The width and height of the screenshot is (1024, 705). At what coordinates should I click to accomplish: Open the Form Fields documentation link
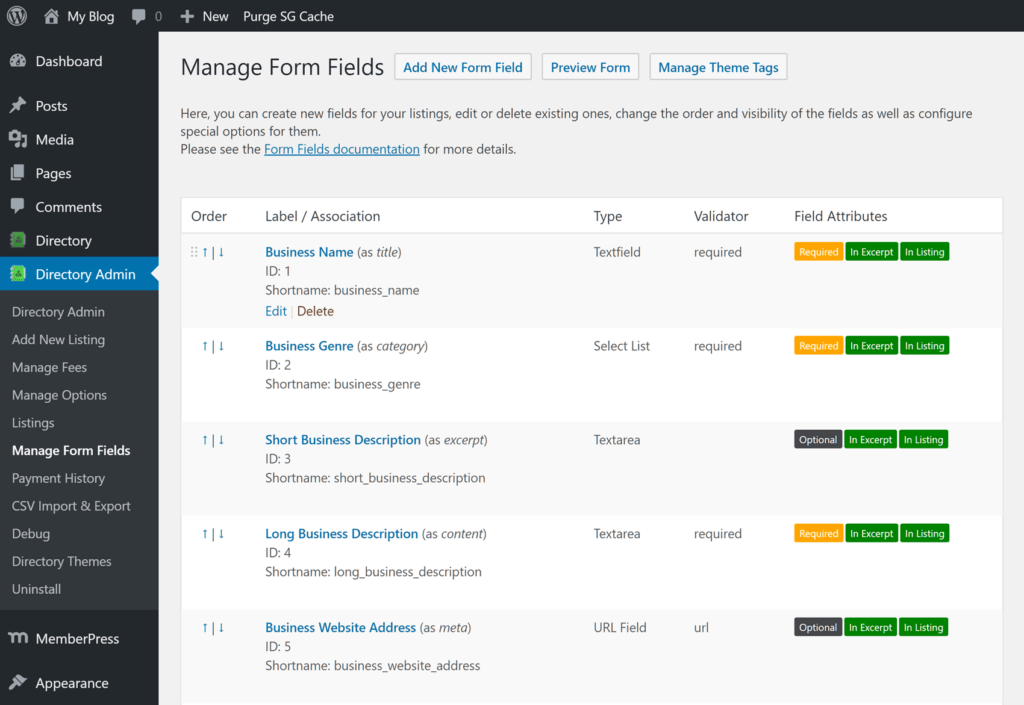[341, 148]
